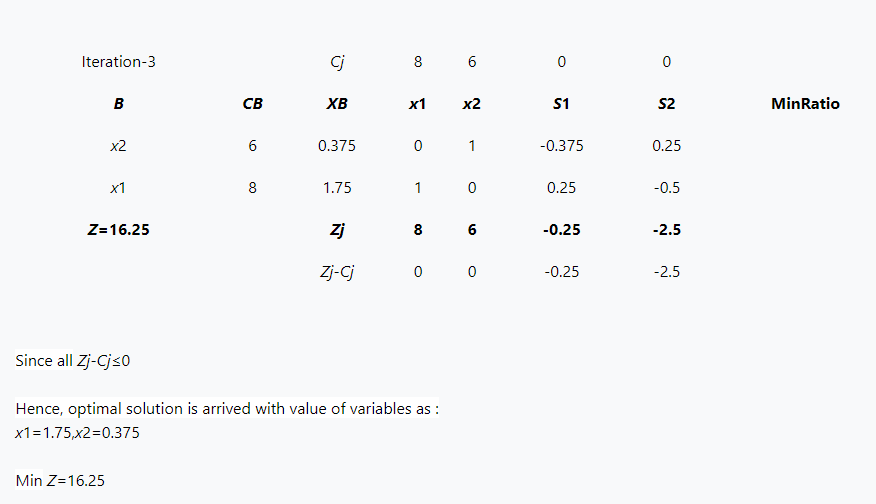Click the CB value 8 in x1 row
This screenshot has width=876, height=504.
tap(253, 188)
